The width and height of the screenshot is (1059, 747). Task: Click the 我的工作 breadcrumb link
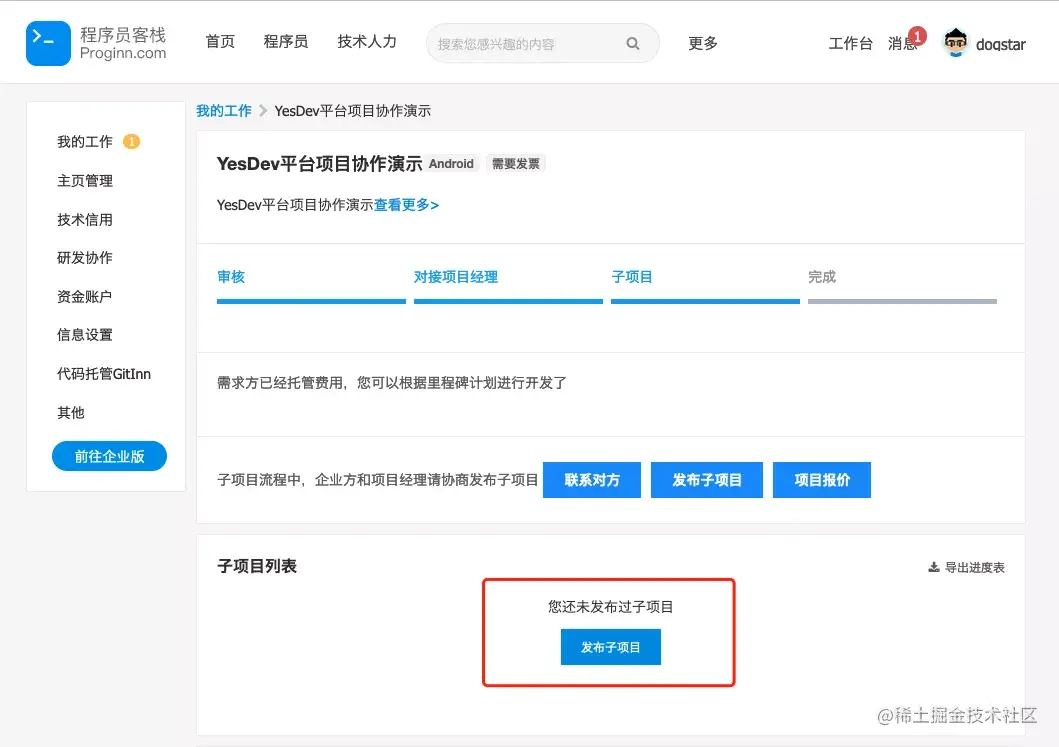(x=223, y=110)
